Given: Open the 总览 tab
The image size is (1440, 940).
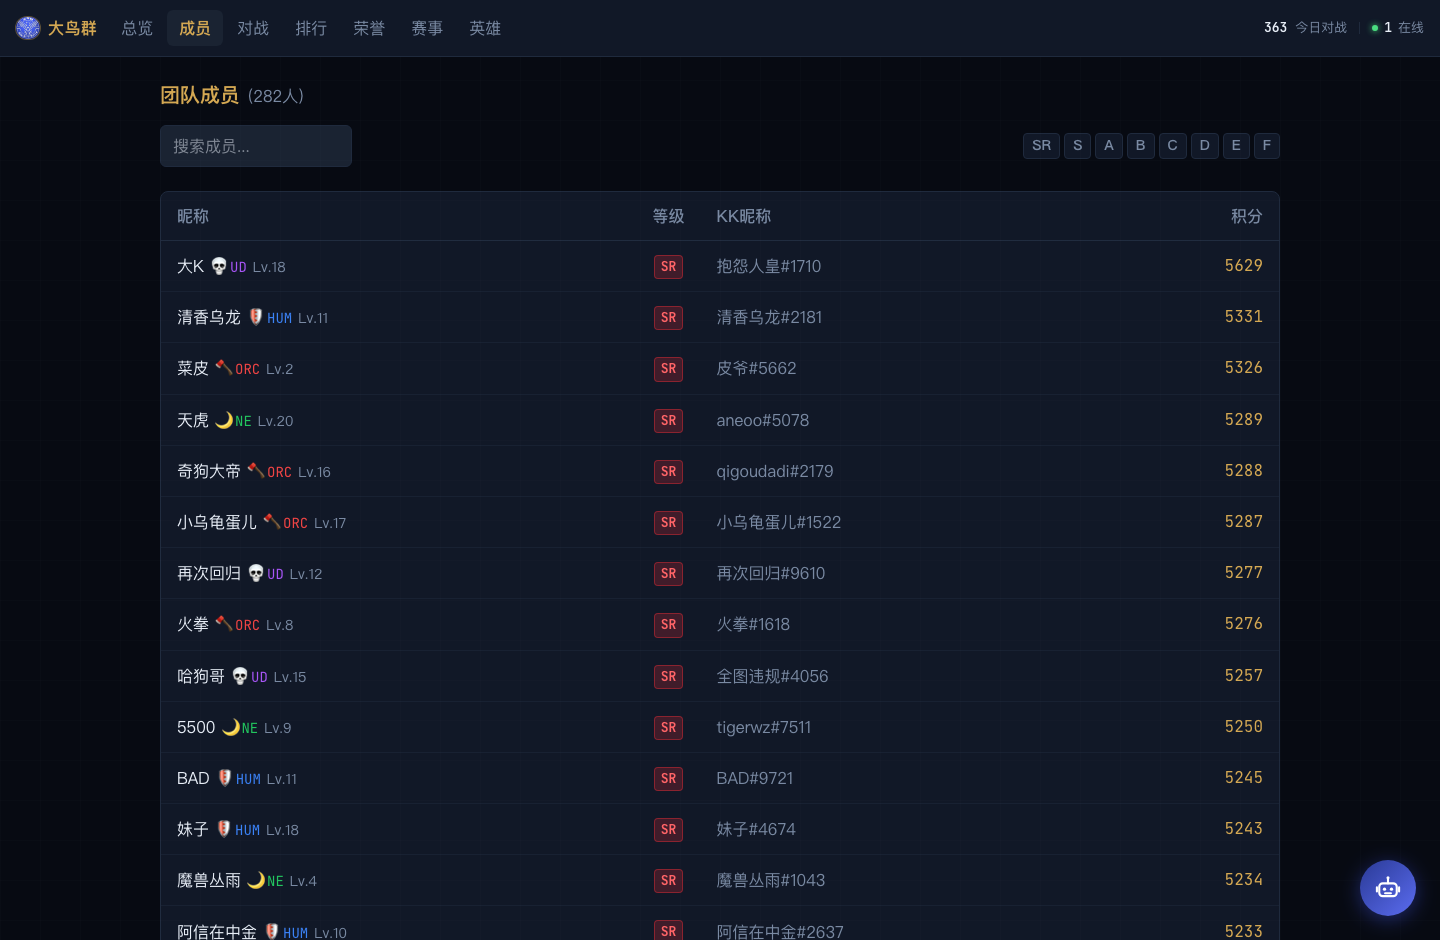Looking at the screenshot, I should click(x=137, y=28).
